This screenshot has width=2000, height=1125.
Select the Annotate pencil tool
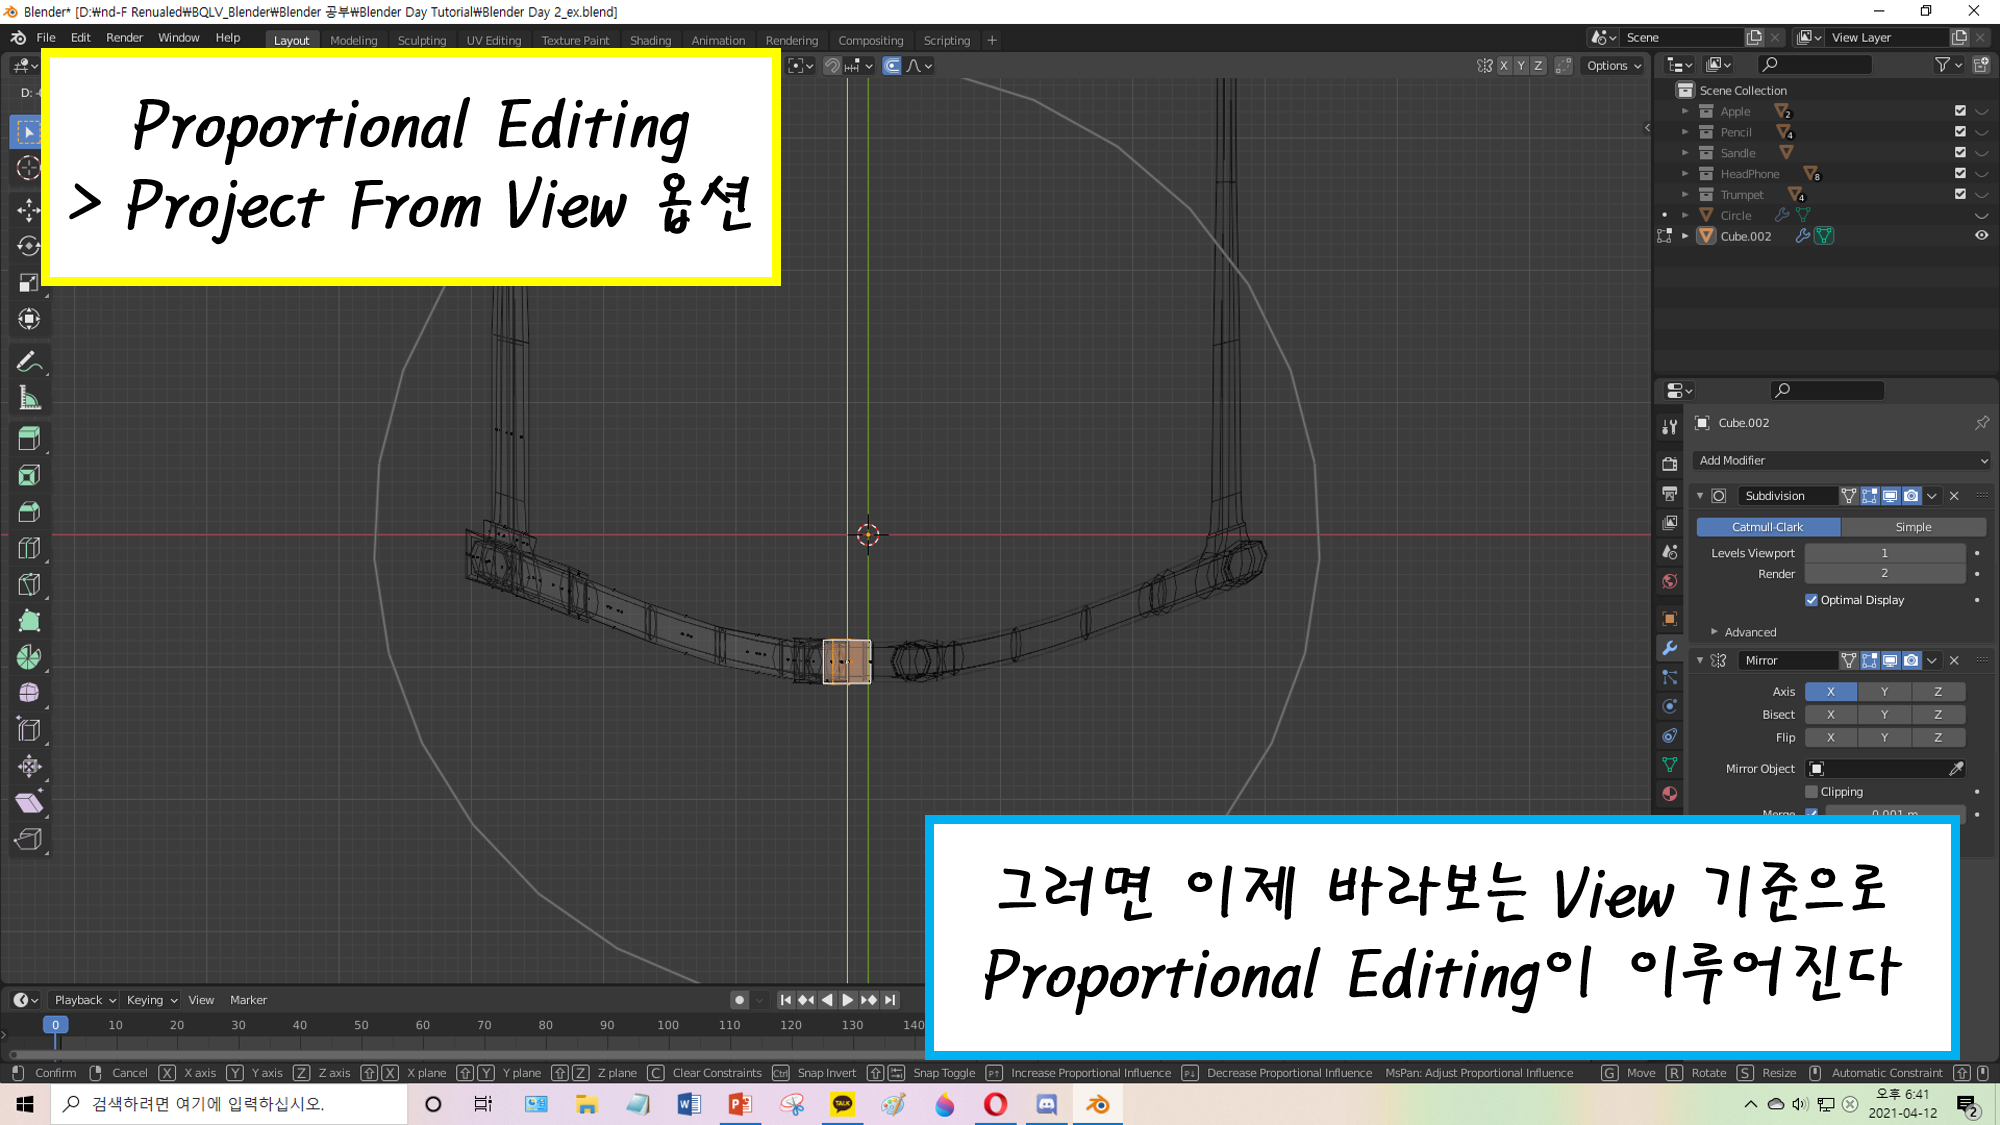28,362
